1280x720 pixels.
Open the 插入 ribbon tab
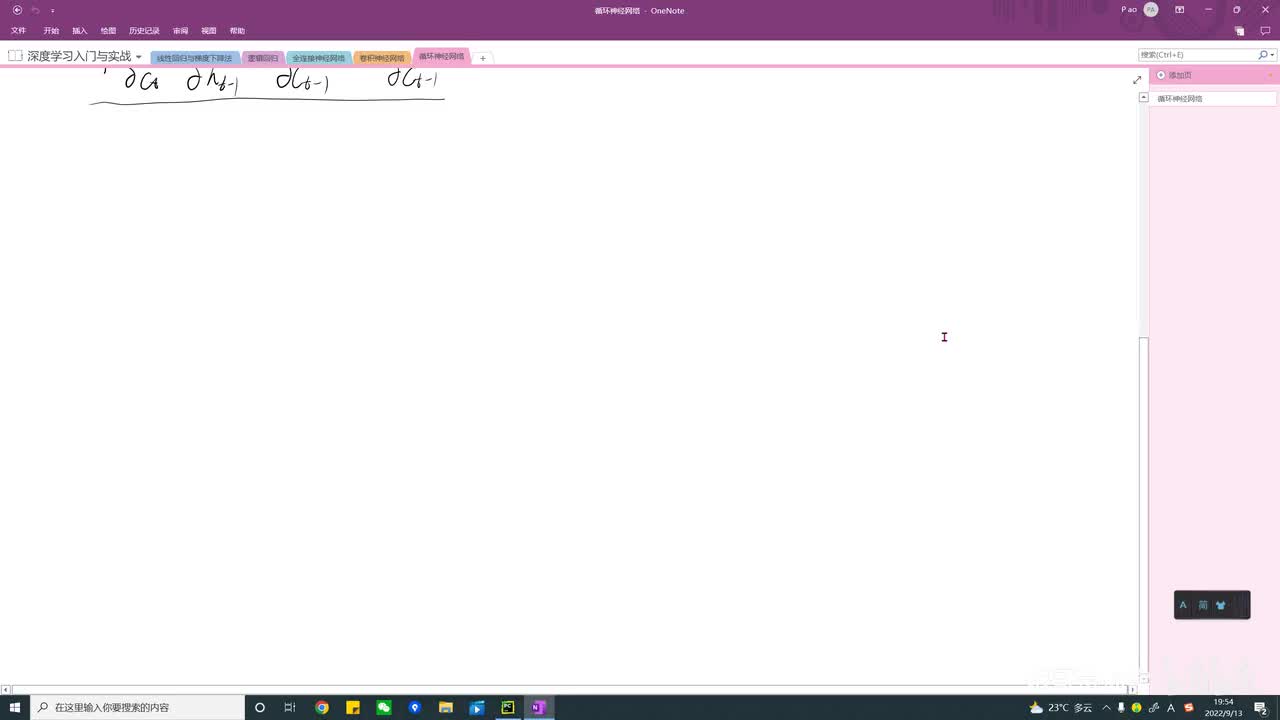pyautogui.click(x=80, y=31)
